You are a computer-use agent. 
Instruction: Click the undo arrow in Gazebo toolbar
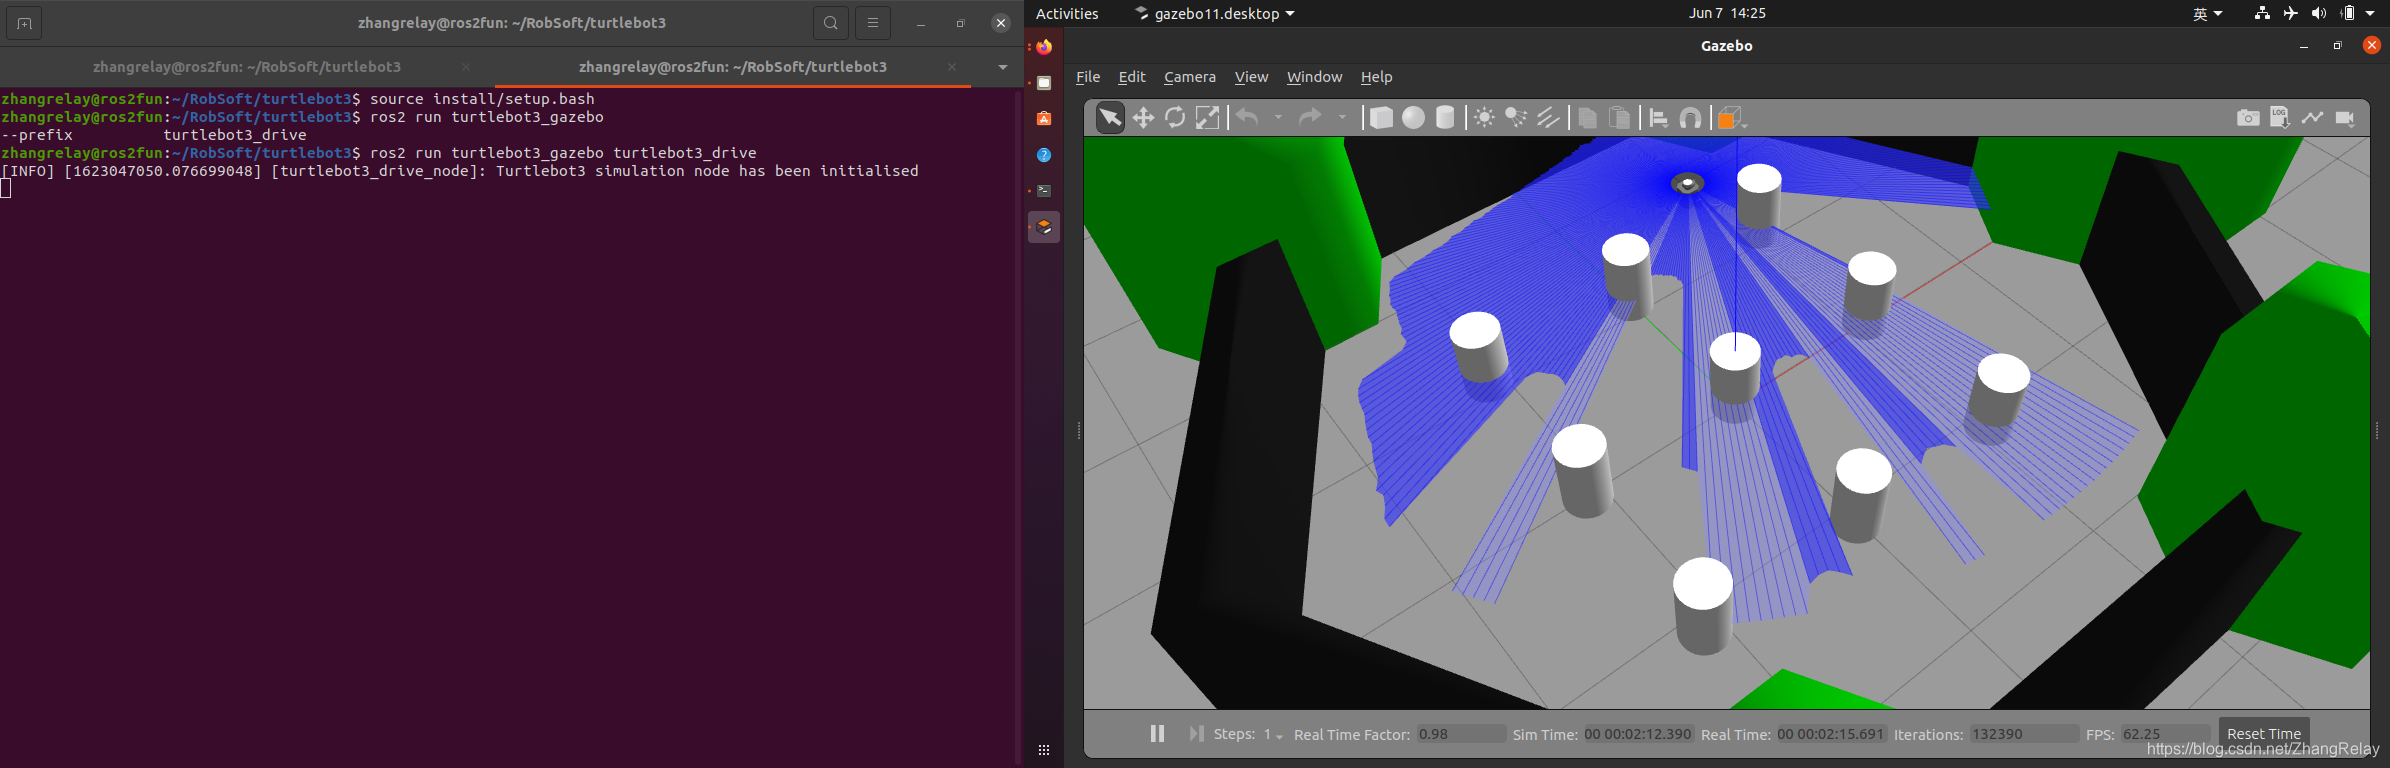pyautogui.click(x=1247, y=118)
